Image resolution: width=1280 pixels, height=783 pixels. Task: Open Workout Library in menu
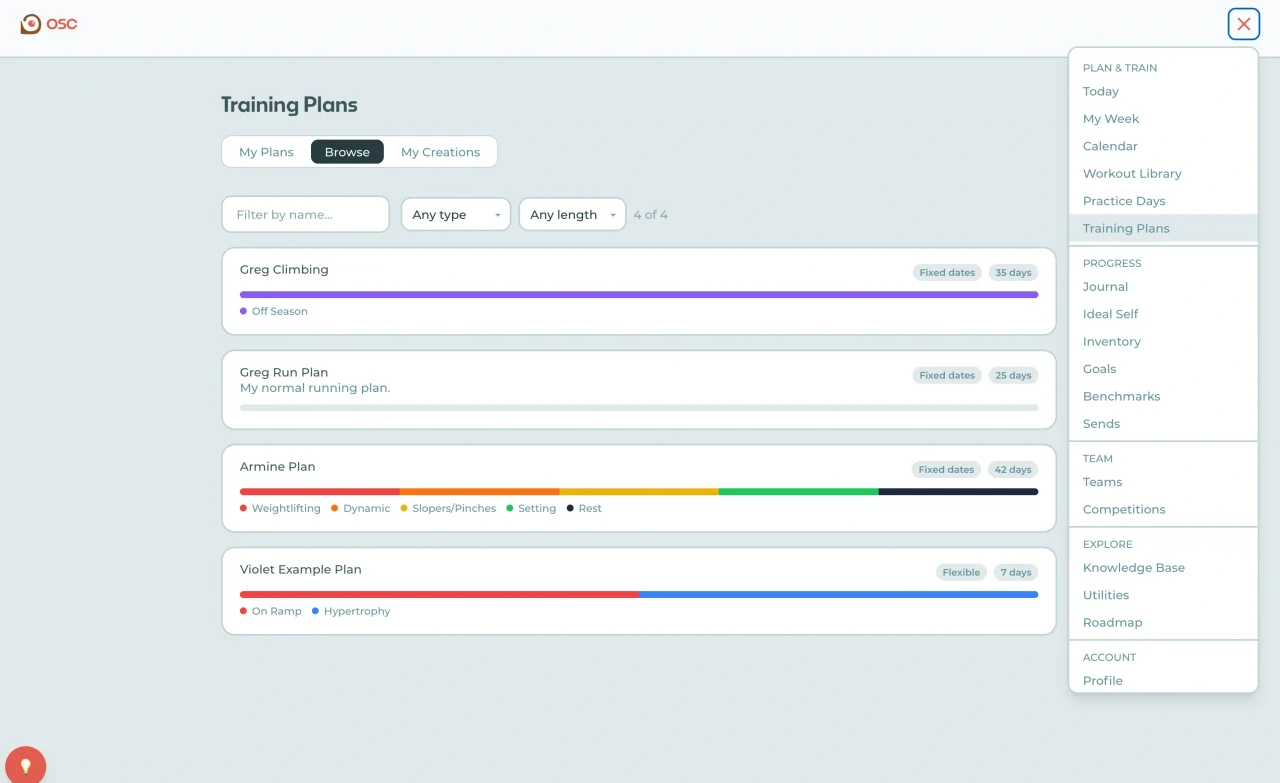point(1163,174)
